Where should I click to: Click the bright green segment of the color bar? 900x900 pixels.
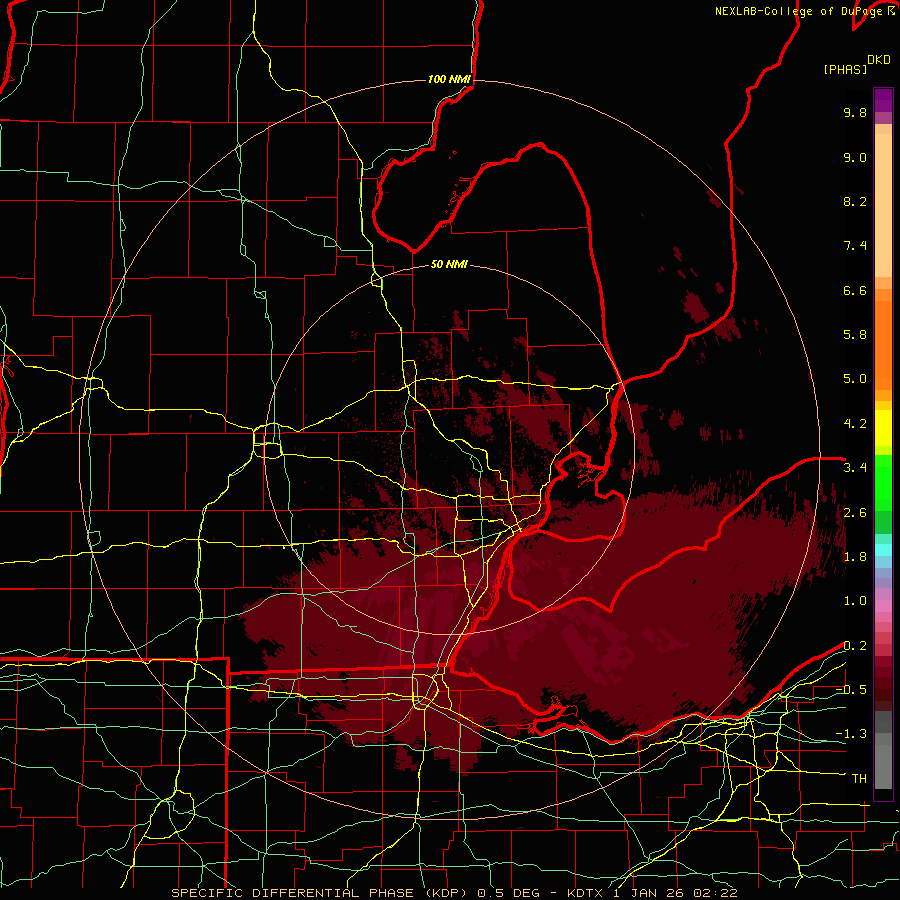point(883,483)
